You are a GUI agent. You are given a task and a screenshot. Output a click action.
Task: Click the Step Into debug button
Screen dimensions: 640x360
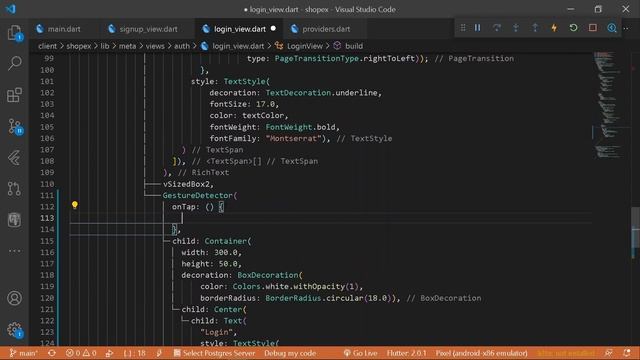(x=516, y=28)
